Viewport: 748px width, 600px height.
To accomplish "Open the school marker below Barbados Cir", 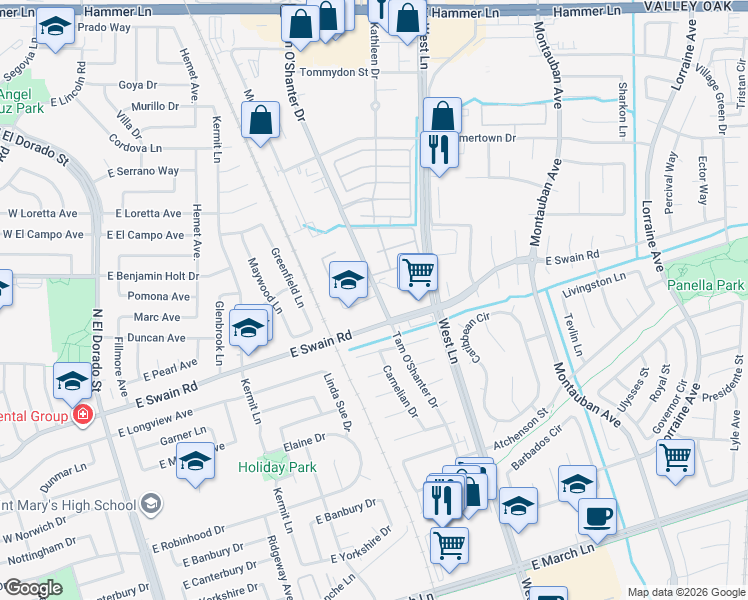I will pos(519,507).
